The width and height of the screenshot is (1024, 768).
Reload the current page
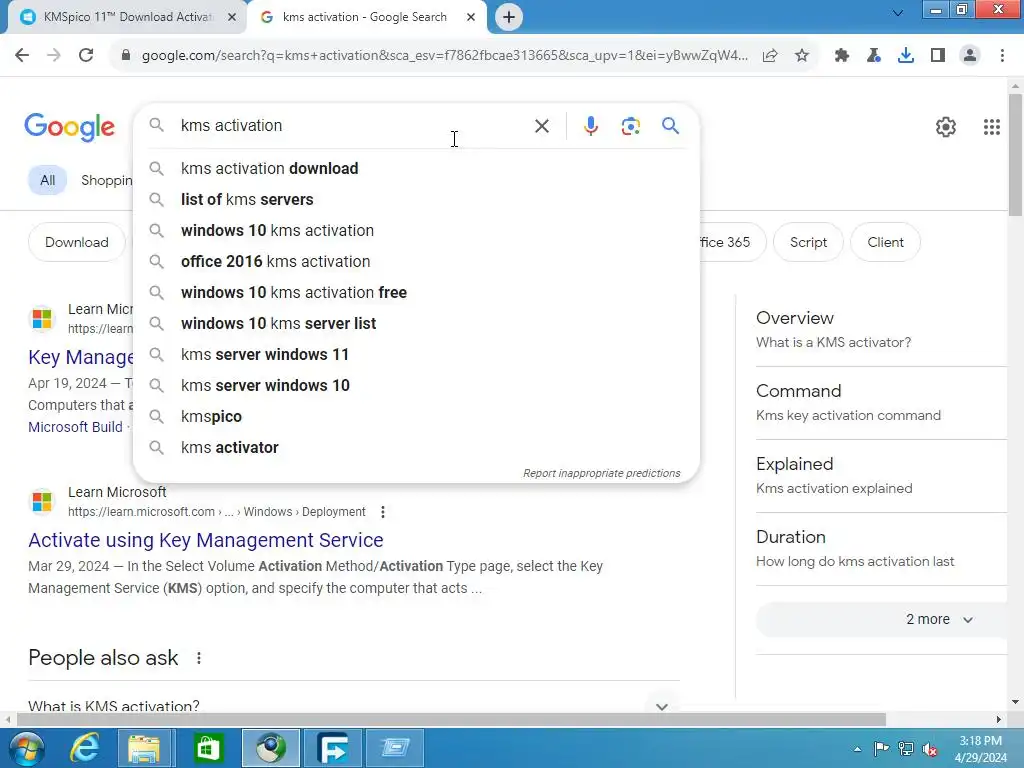pos(86,56)
